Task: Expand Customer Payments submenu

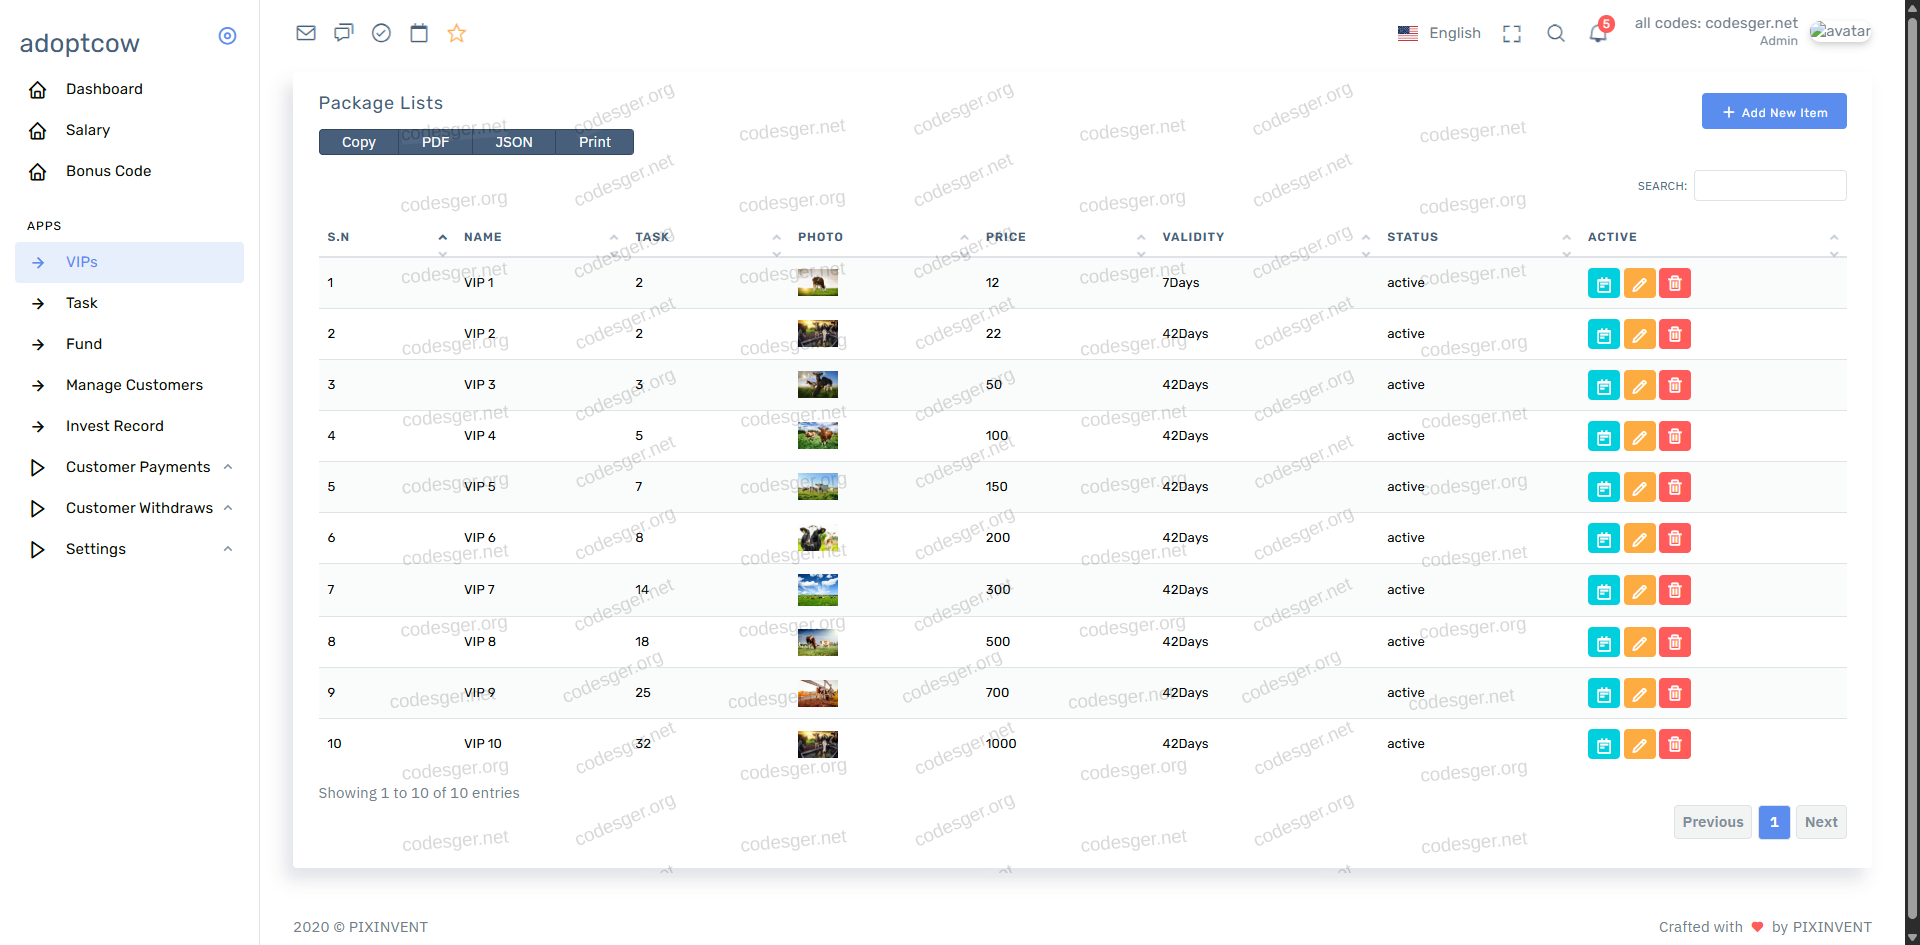Action: [138, 467]
